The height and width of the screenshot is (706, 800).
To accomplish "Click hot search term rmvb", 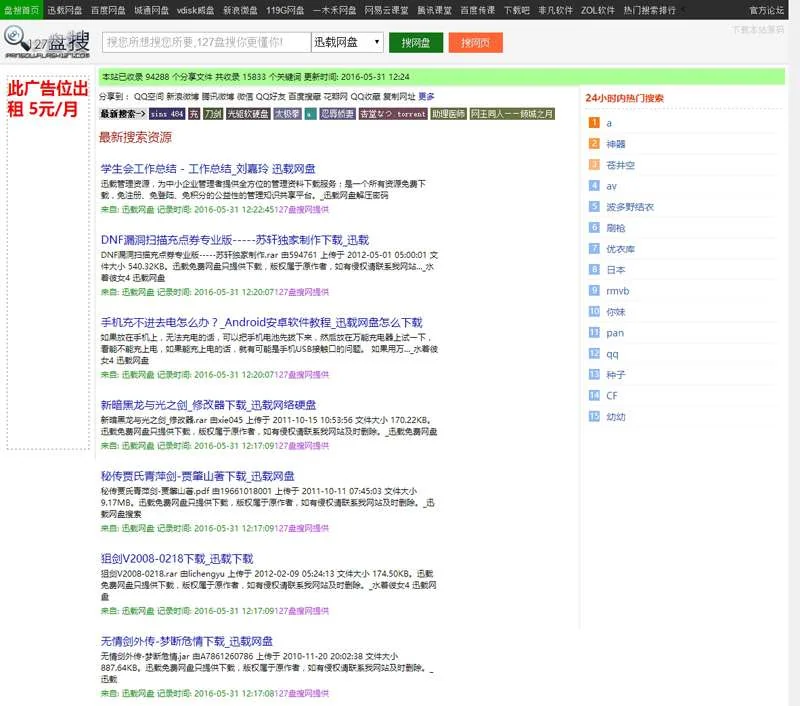I will [617, 290].
